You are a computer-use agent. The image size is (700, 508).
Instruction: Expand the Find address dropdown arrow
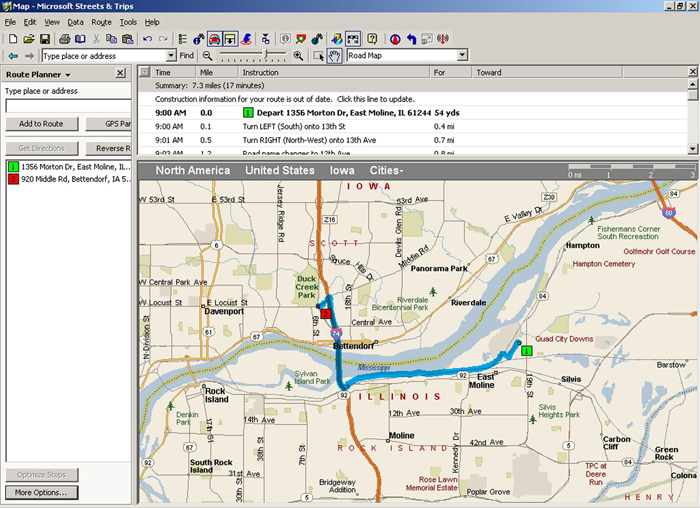point(172,56)
